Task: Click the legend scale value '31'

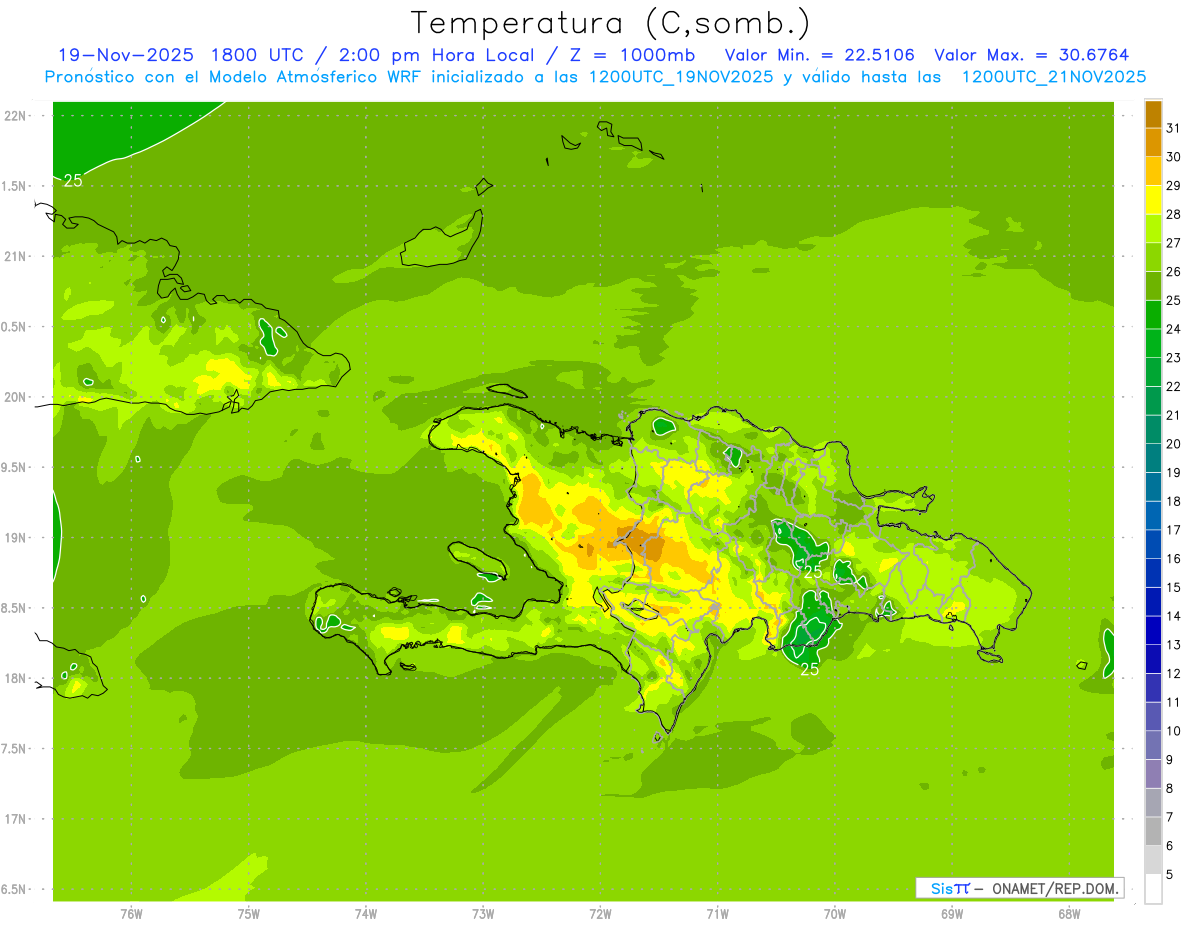Action: point(1174,128)
